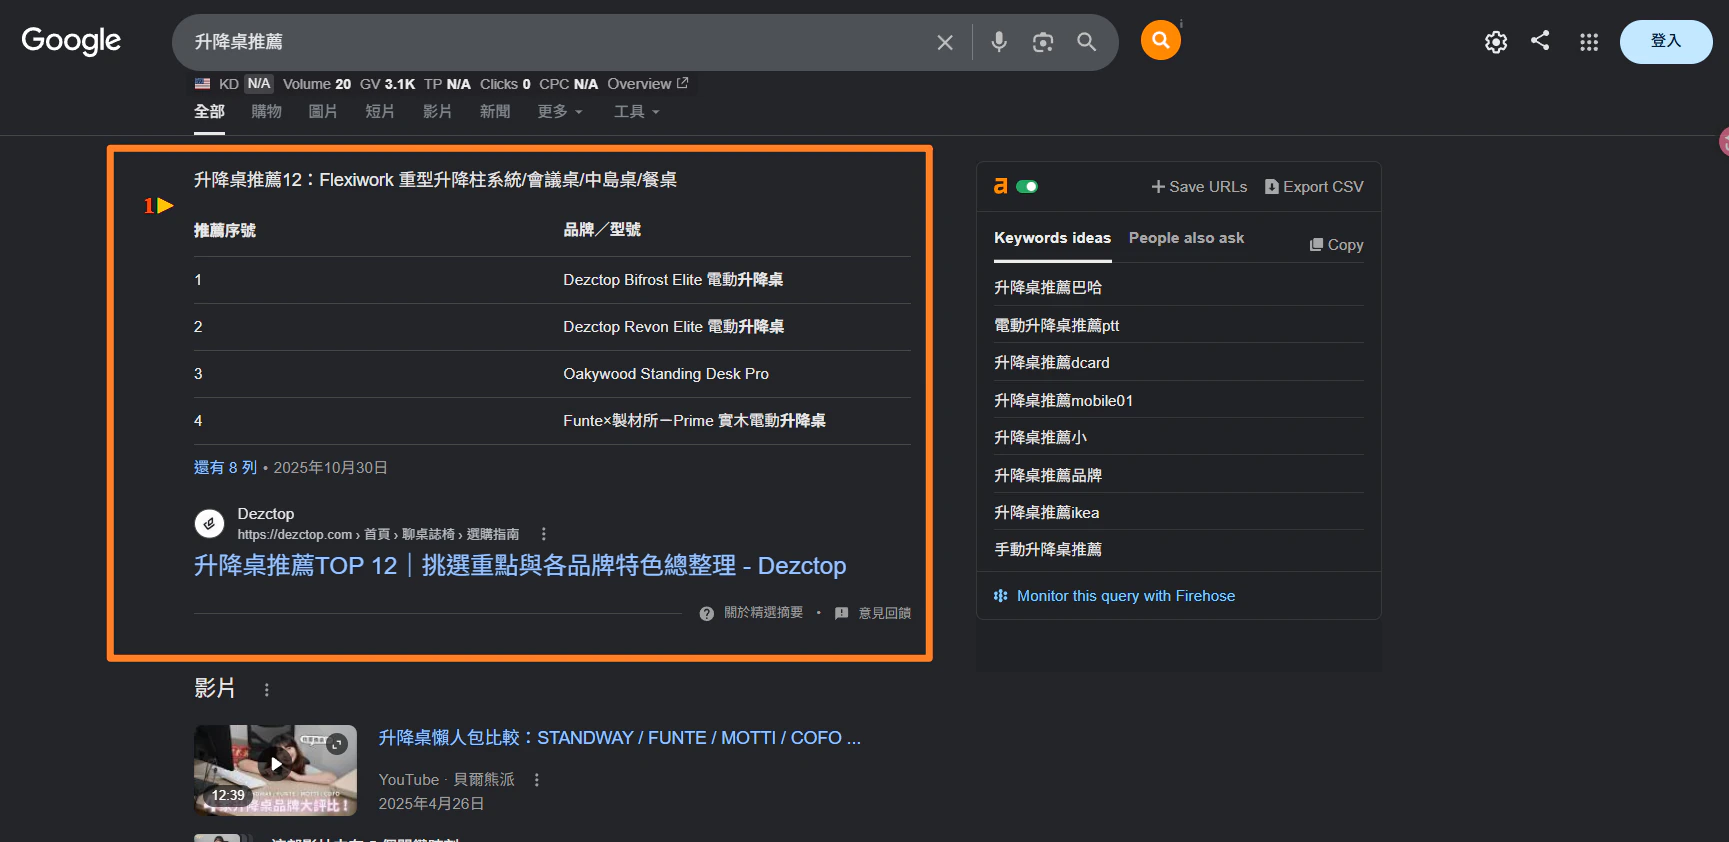
Task: Open the 升降桌懶人包比較 video link
Action: coord(619,738)
